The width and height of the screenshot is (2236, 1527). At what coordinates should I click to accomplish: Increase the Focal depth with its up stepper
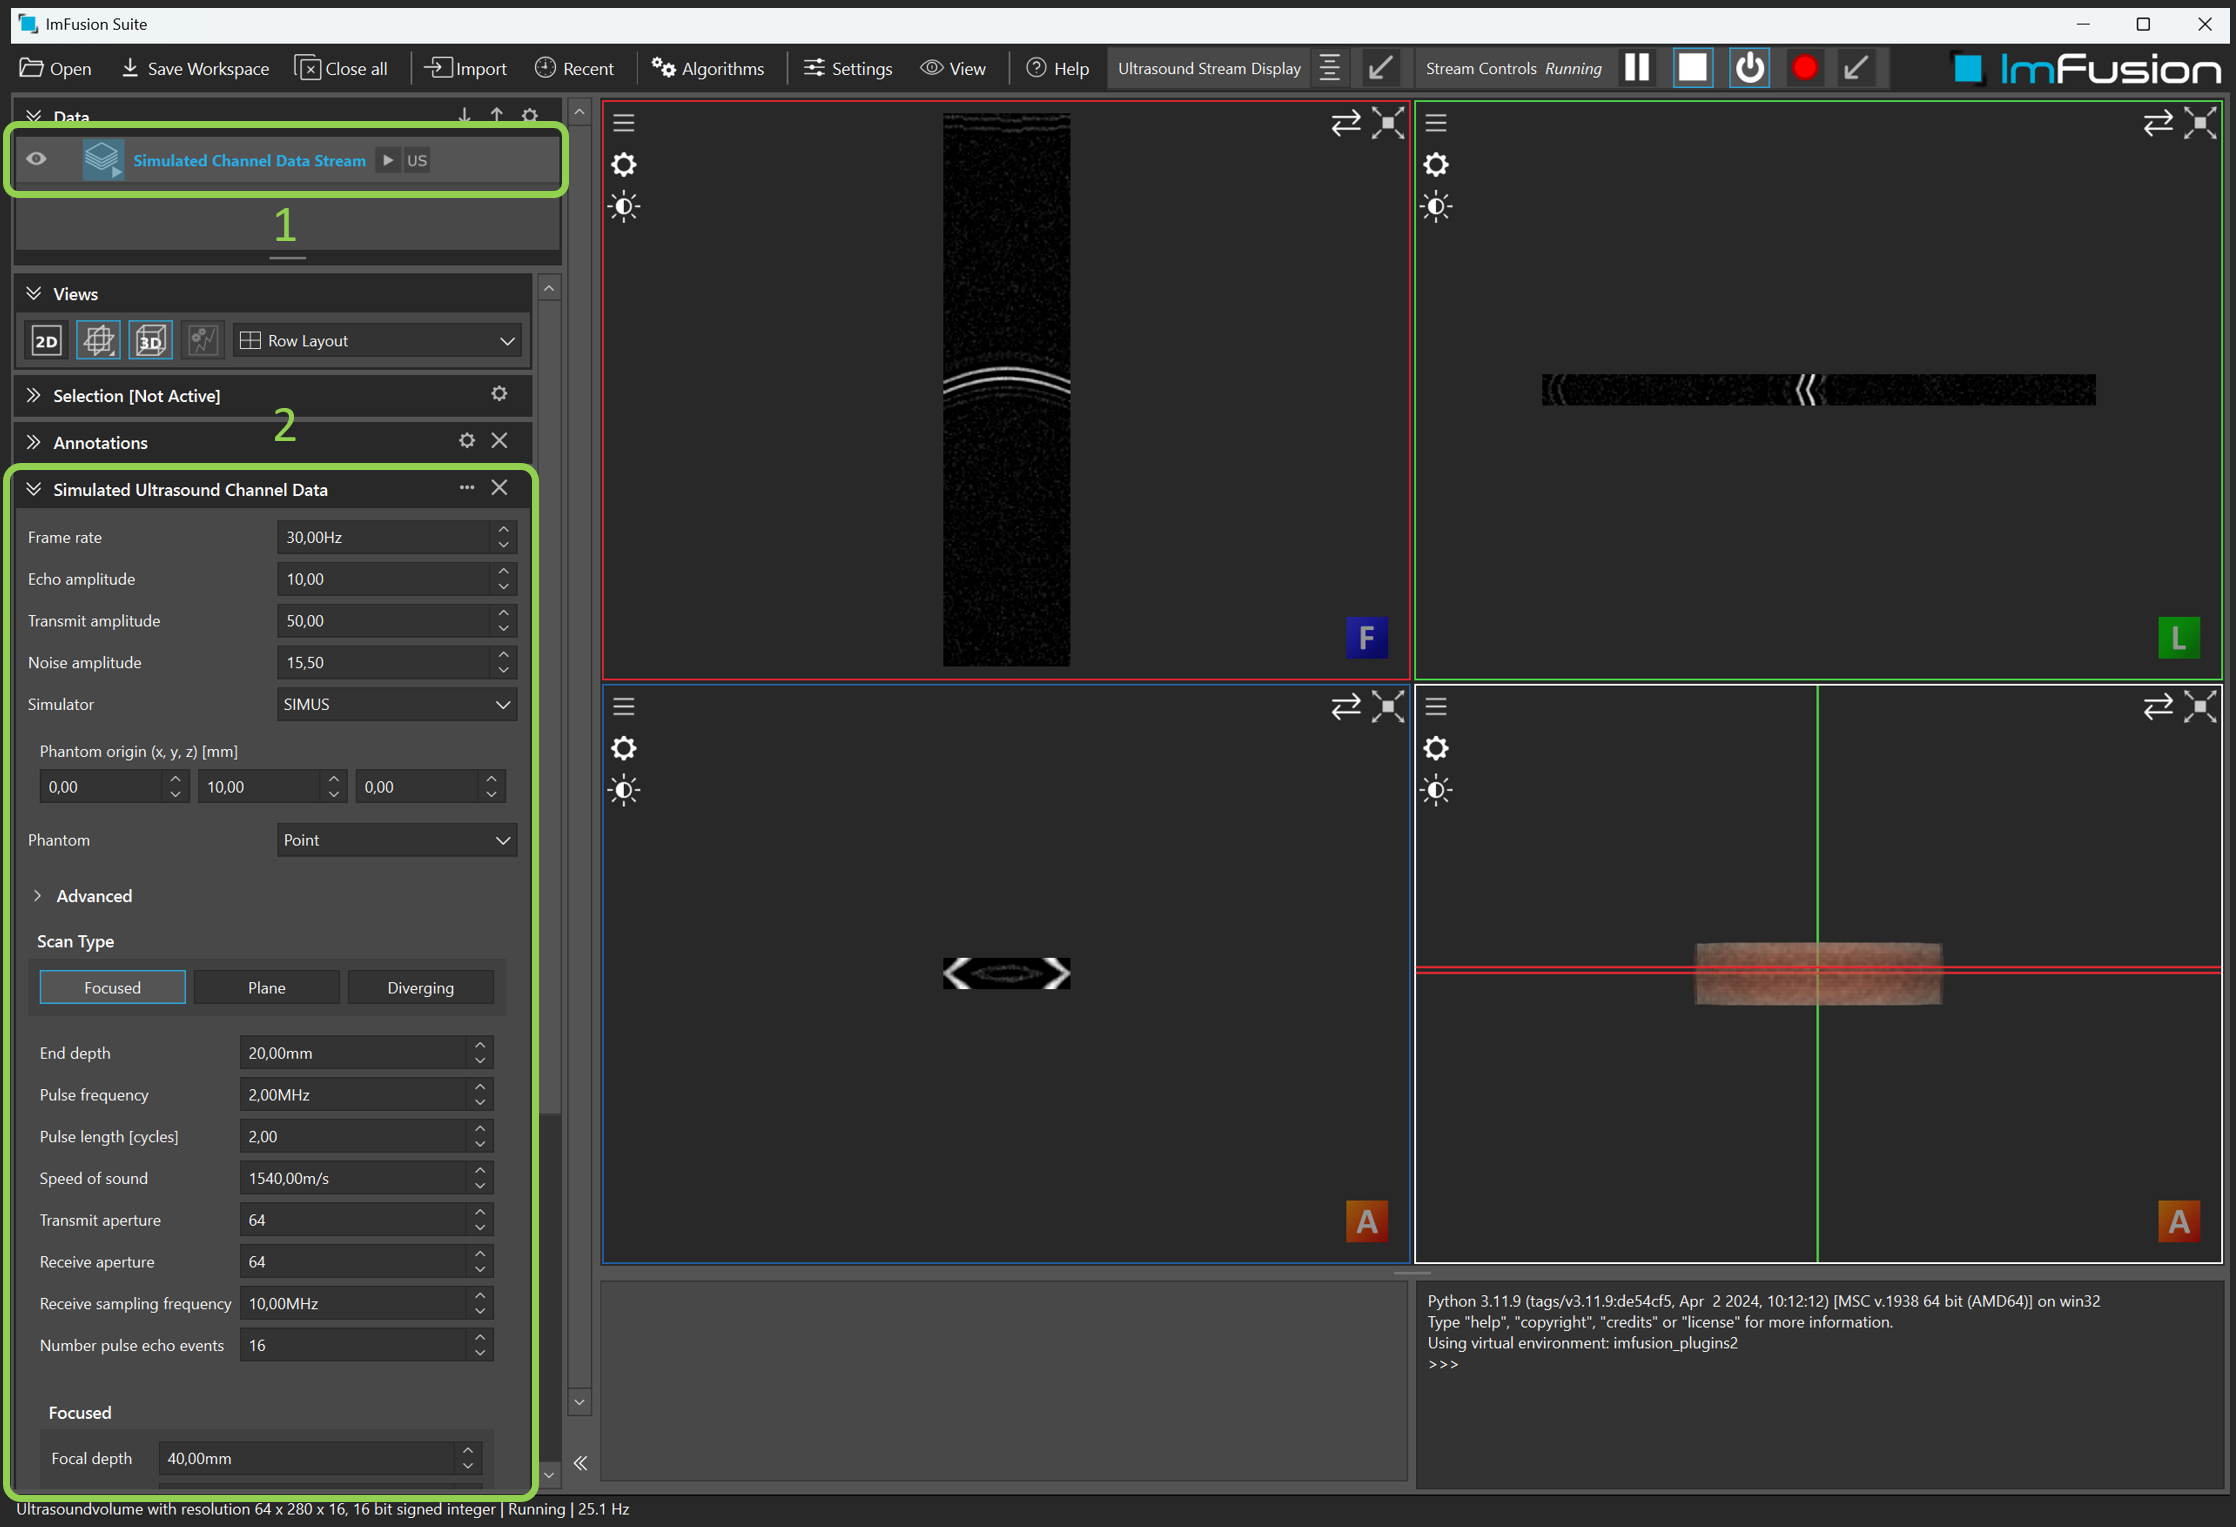(466, 1451)
